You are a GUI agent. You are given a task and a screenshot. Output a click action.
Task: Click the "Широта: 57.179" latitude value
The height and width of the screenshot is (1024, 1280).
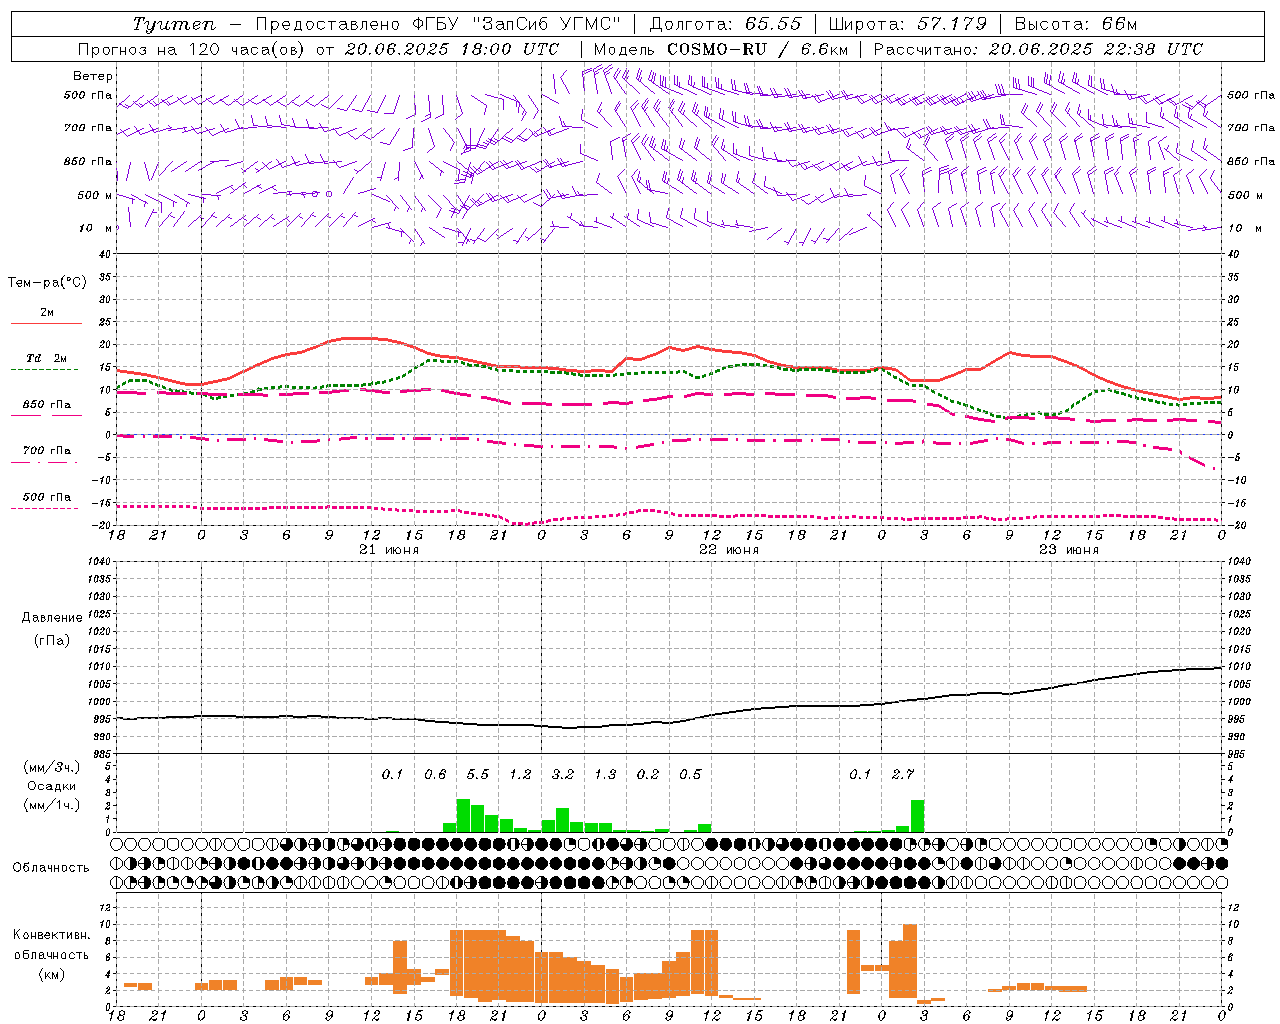907,24
